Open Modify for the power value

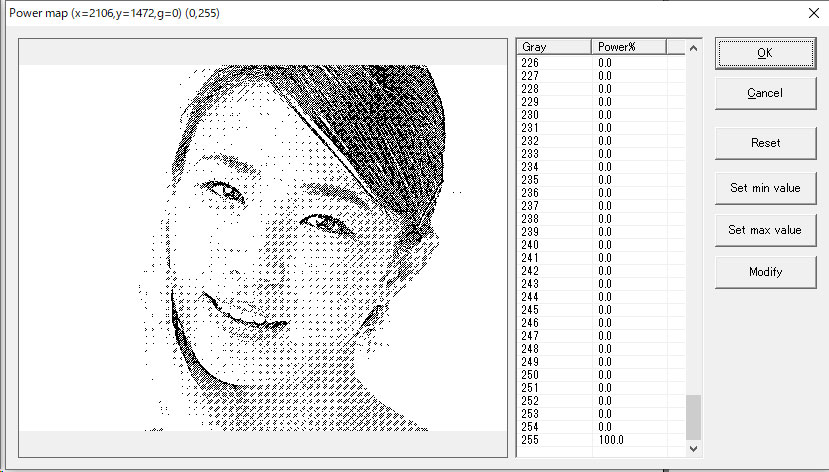pos(765,272)
